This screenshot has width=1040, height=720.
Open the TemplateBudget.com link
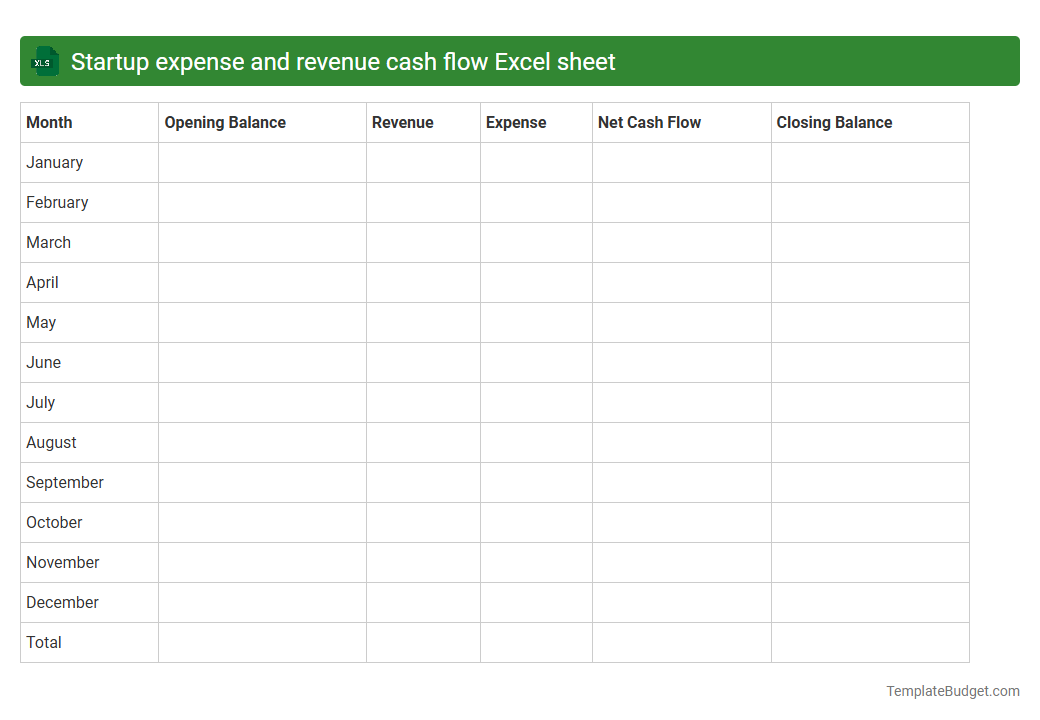(952, 690)
